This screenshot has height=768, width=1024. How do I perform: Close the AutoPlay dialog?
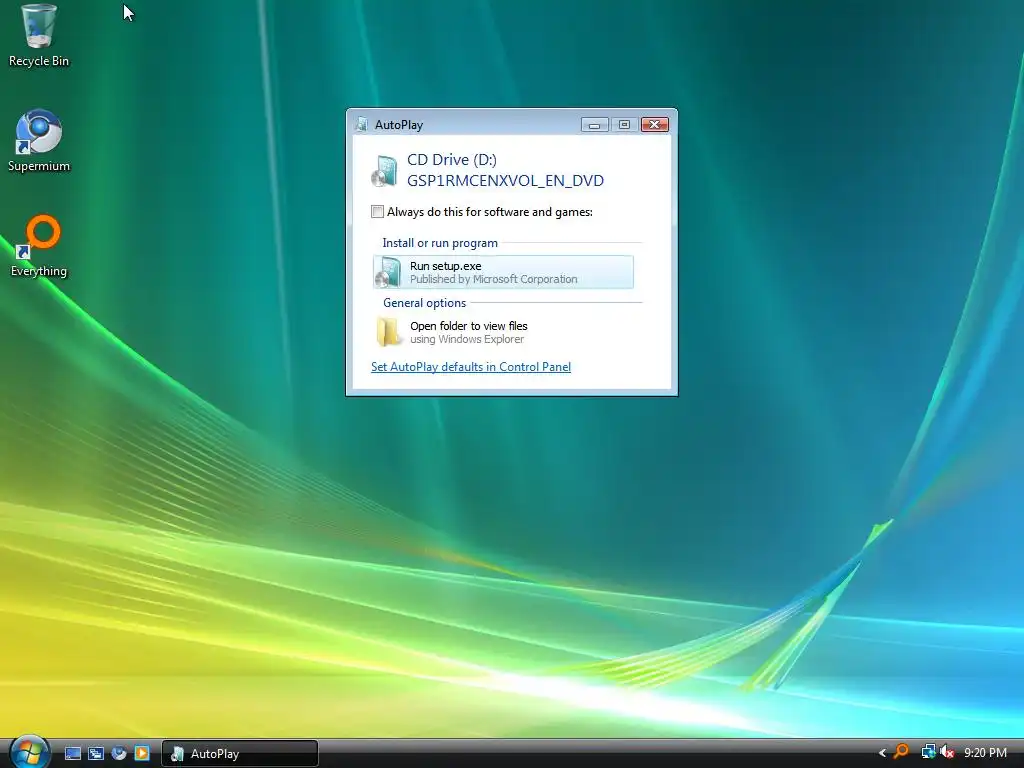point(654,125)
